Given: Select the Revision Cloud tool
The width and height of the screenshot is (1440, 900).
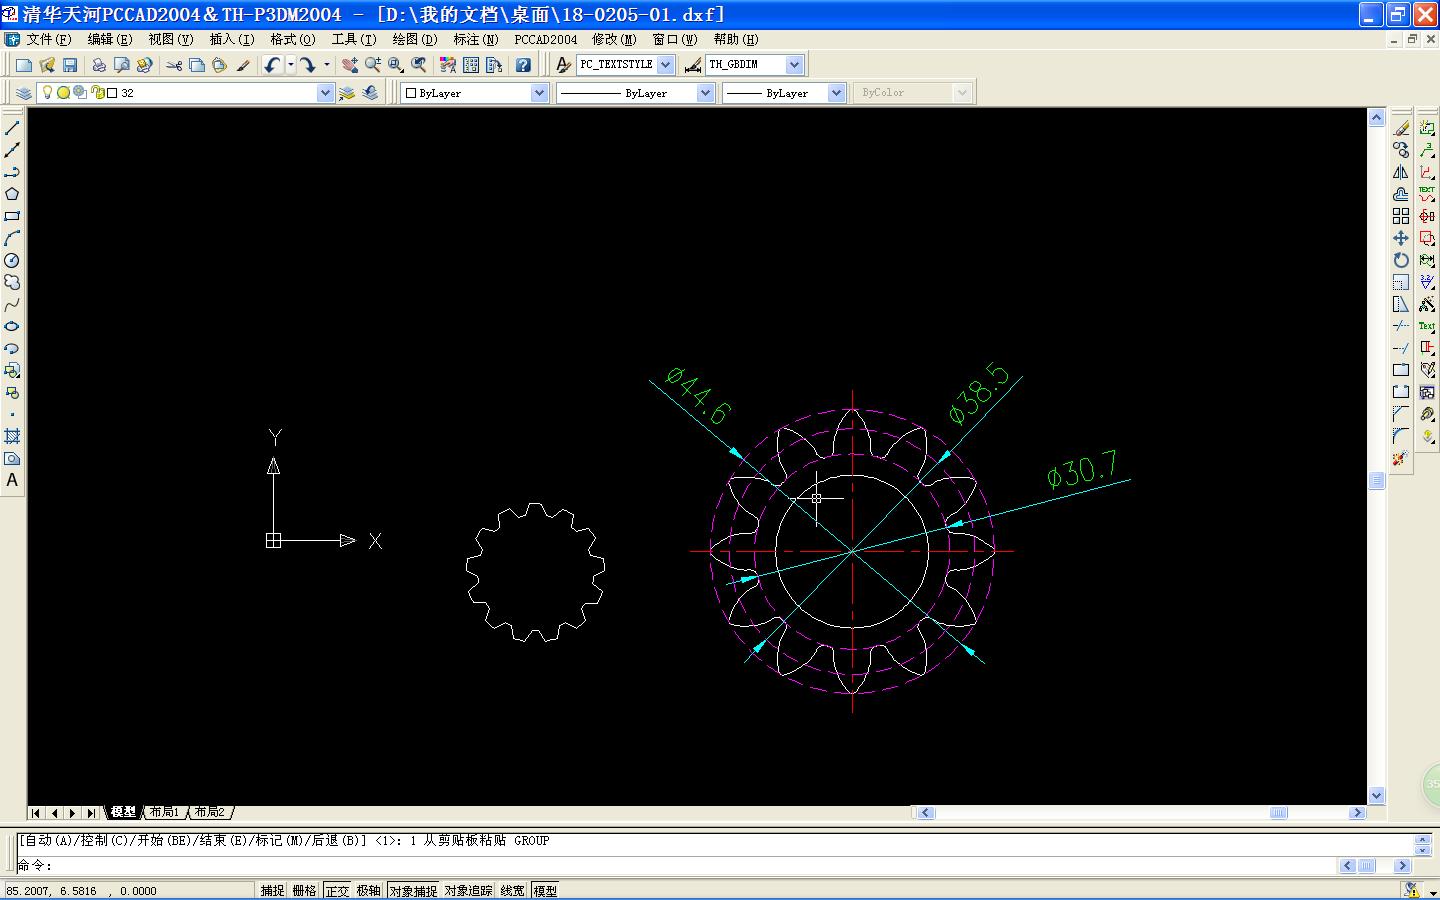Looking at the screenshot, I should click(x=12, y=282).
